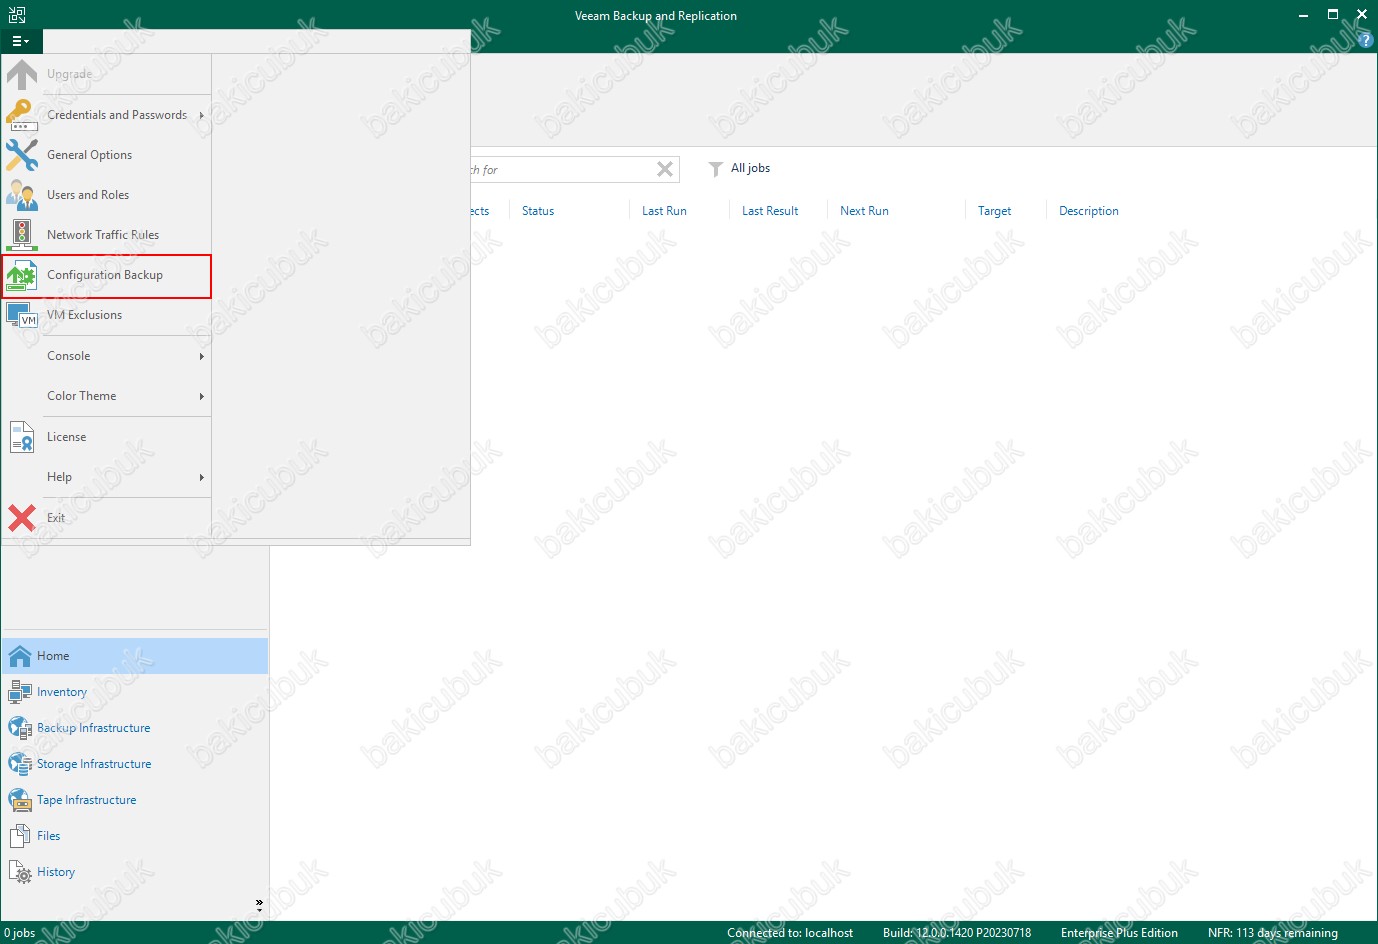Click the build number in status bar

tap(957, 933)
